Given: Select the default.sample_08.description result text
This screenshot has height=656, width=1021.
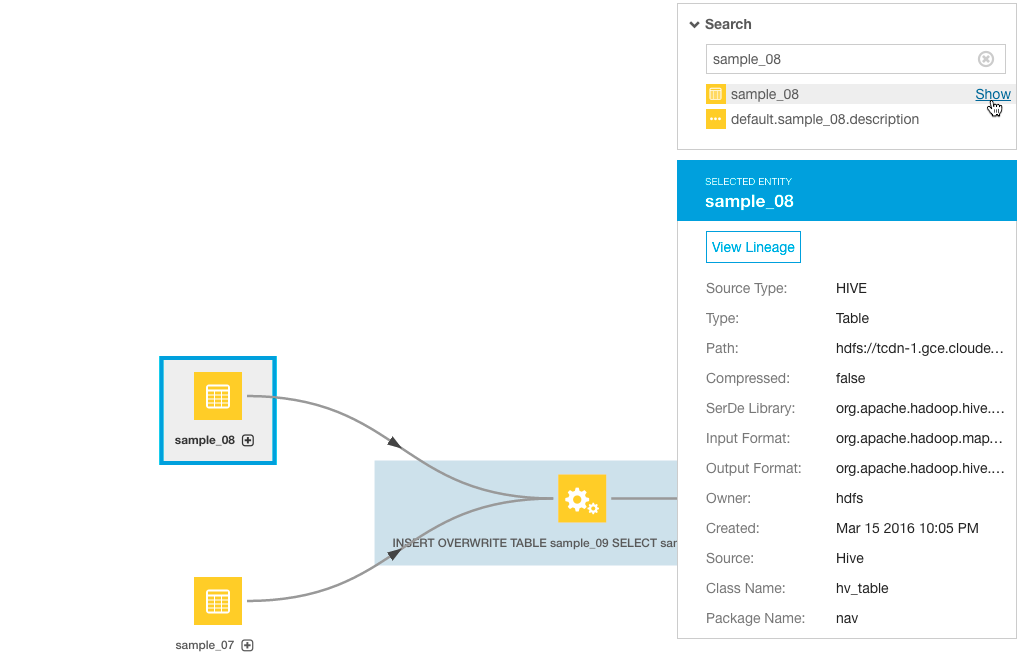Looking at the screenshot, I should pos(824,119).
